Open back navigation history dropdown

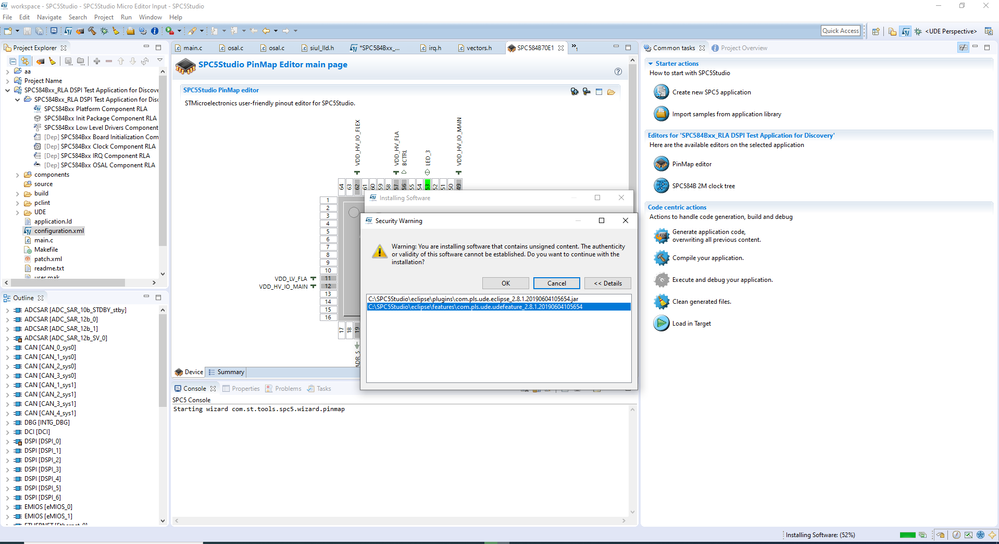click(x=275, y=31)
